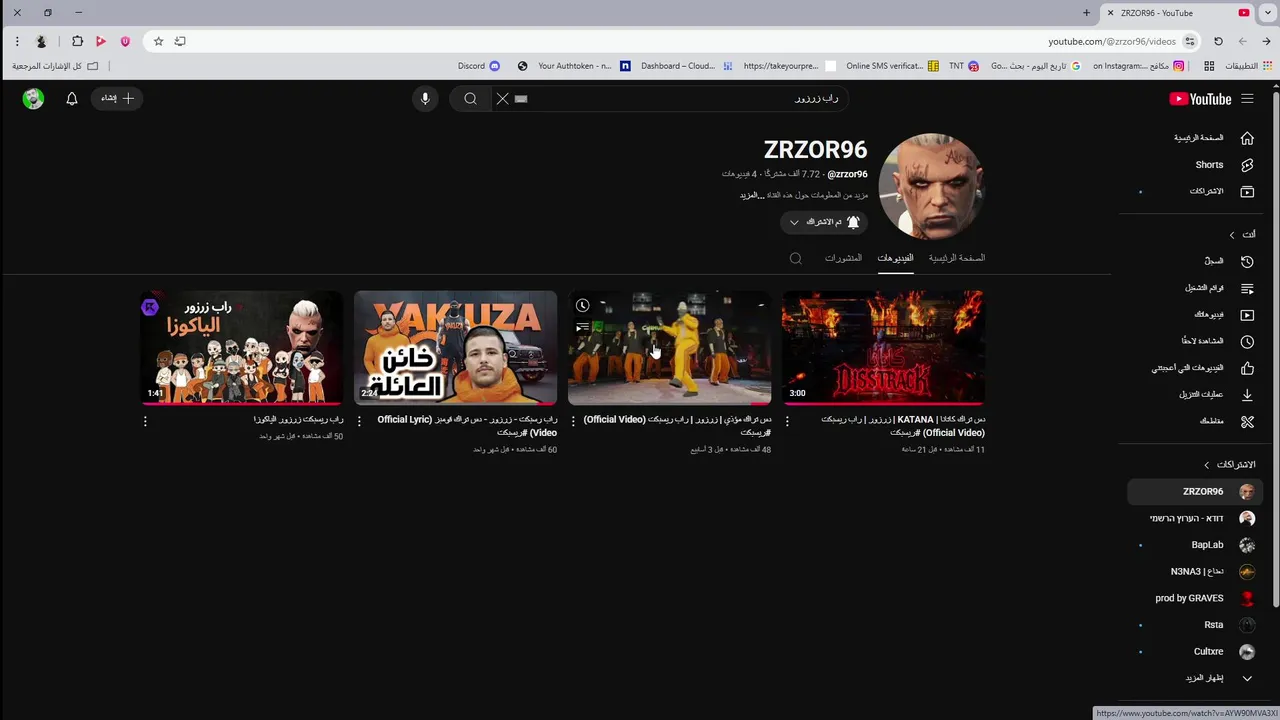Open the notifications bell in the header
Screen dimensions: 1280x720
pos(72,98)
